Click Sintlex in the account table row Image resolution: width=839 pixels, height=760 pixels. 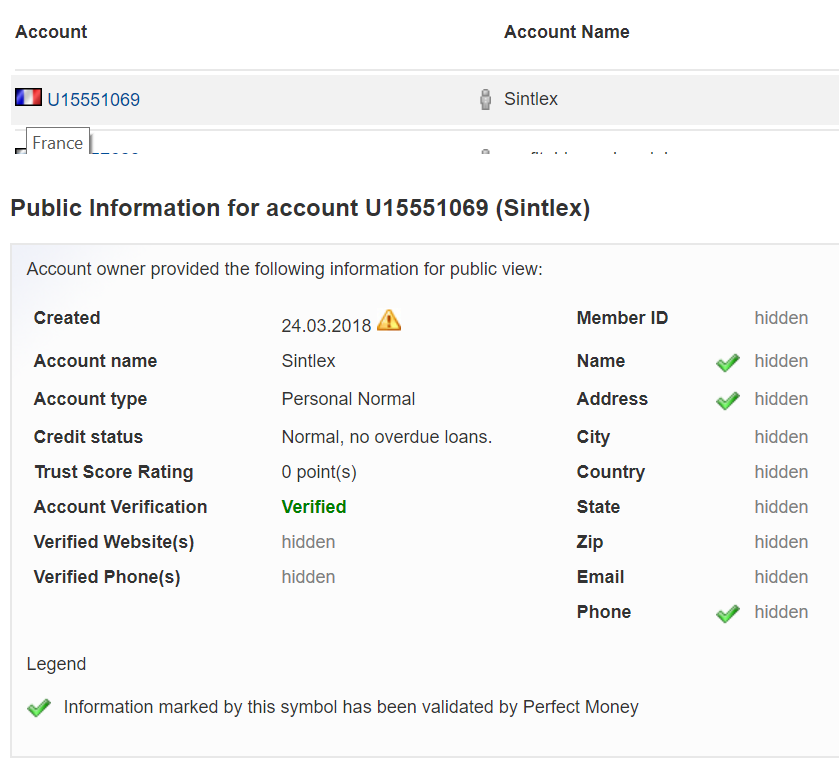click(531, 99)
